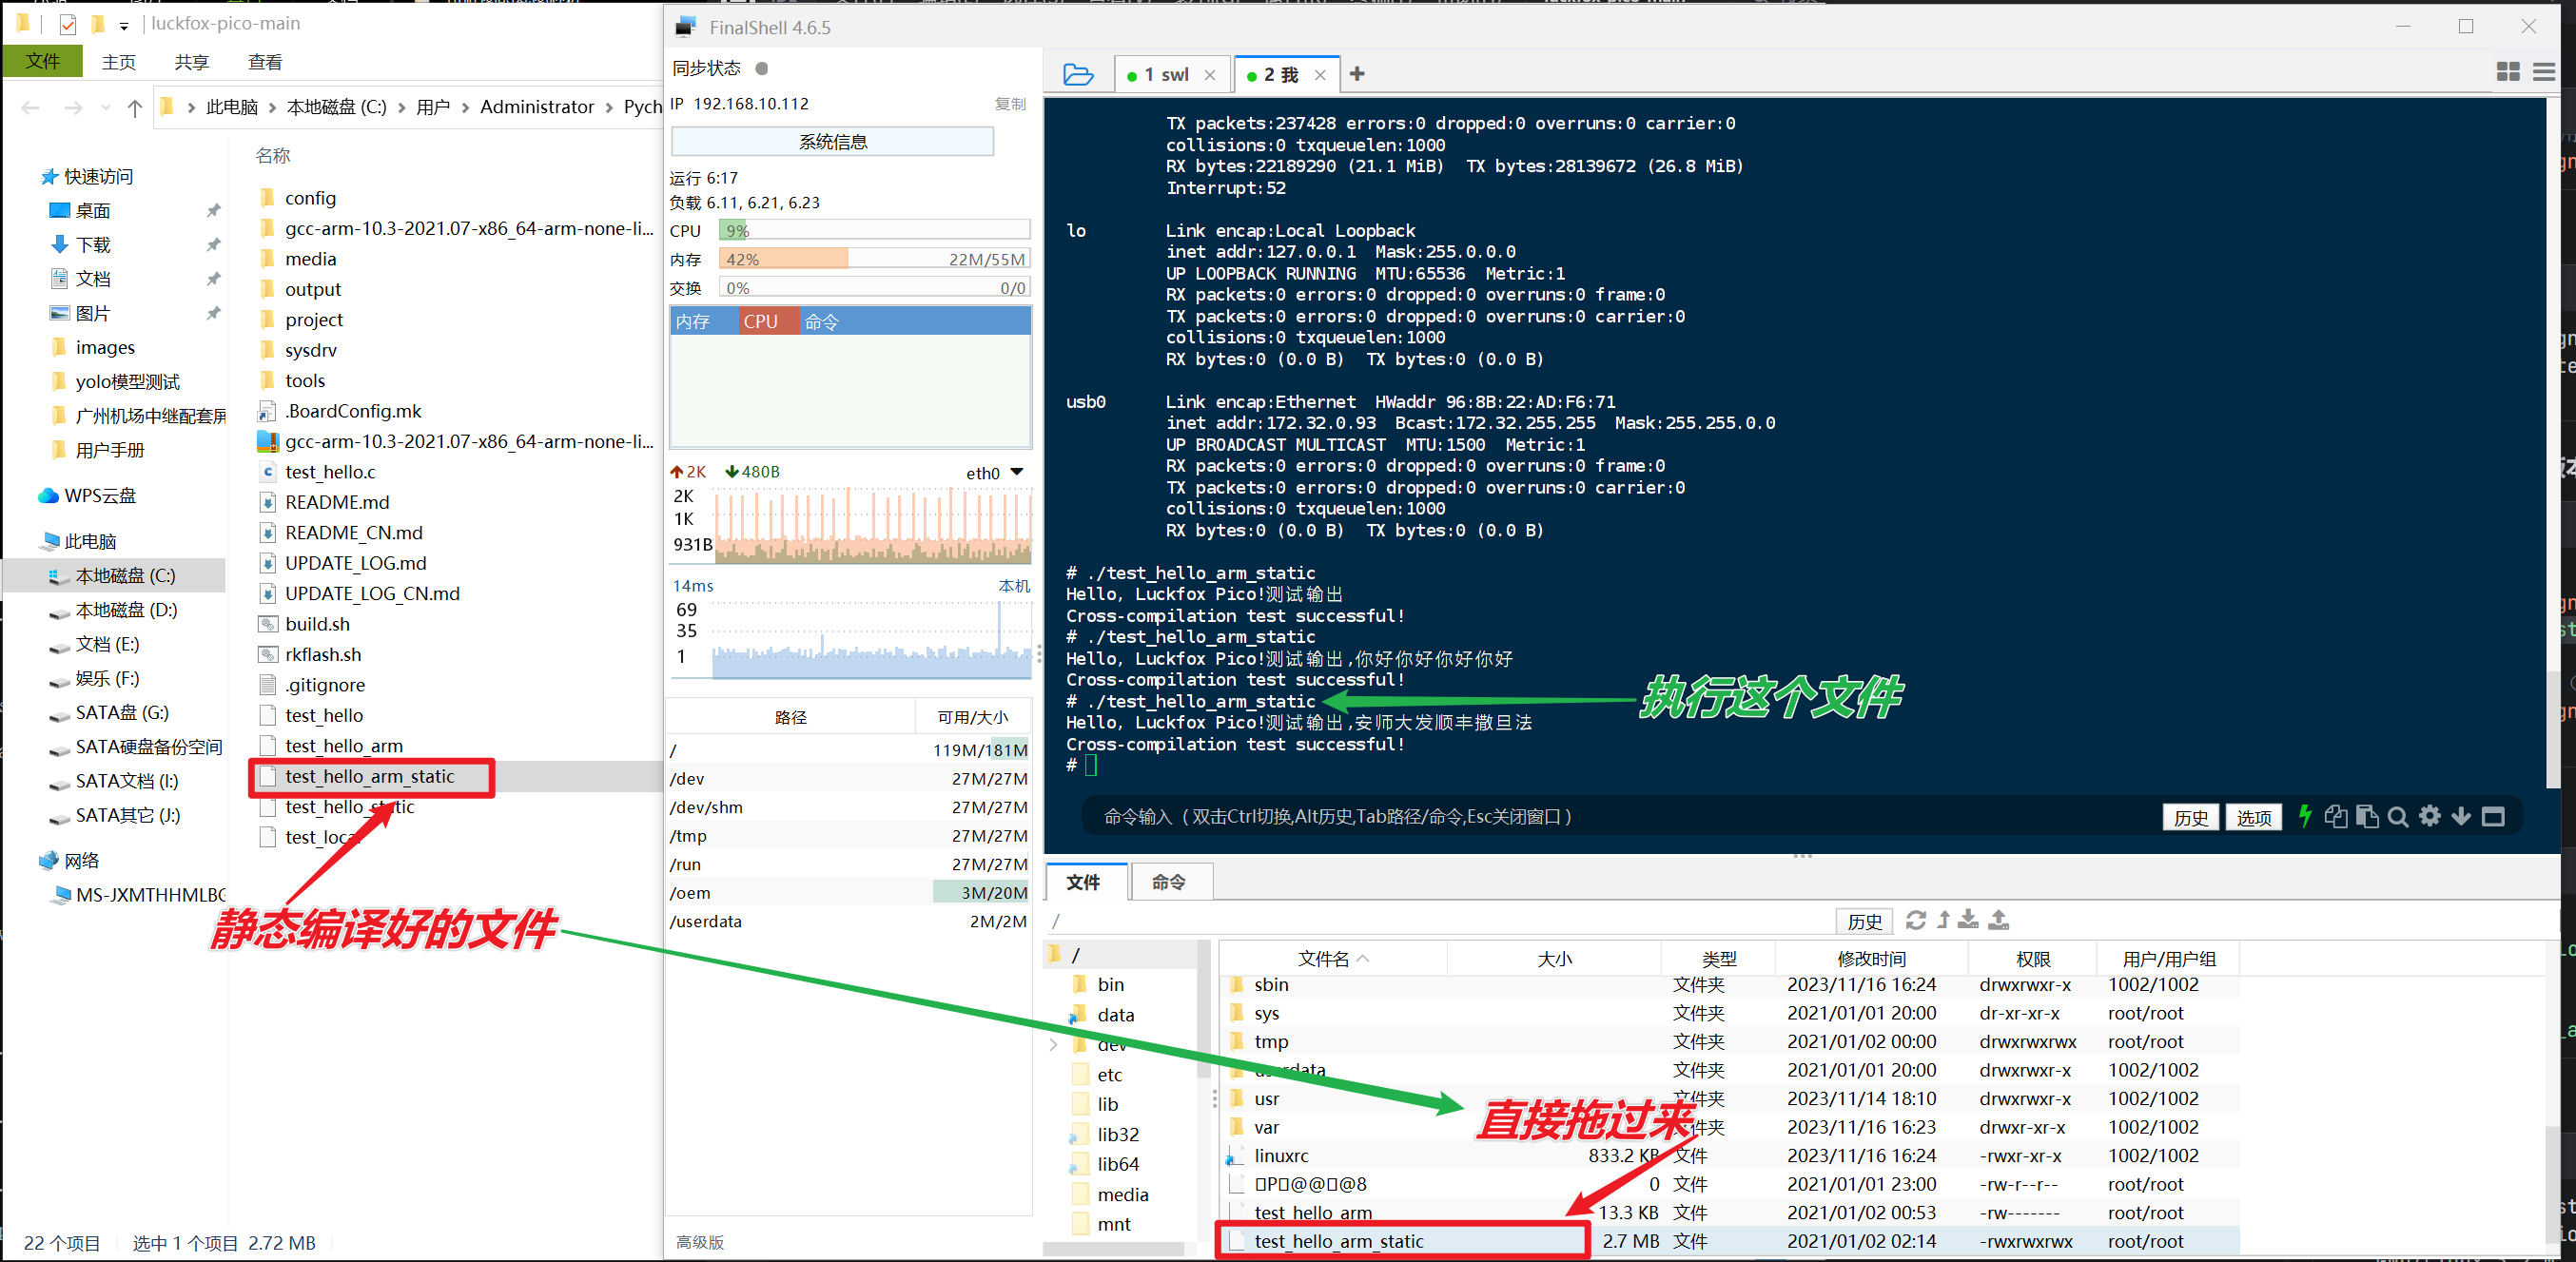This screenshot has height=1262, width=2576.
Task: Click the terminal search magnifier icon
Action: coord(2397,817)
